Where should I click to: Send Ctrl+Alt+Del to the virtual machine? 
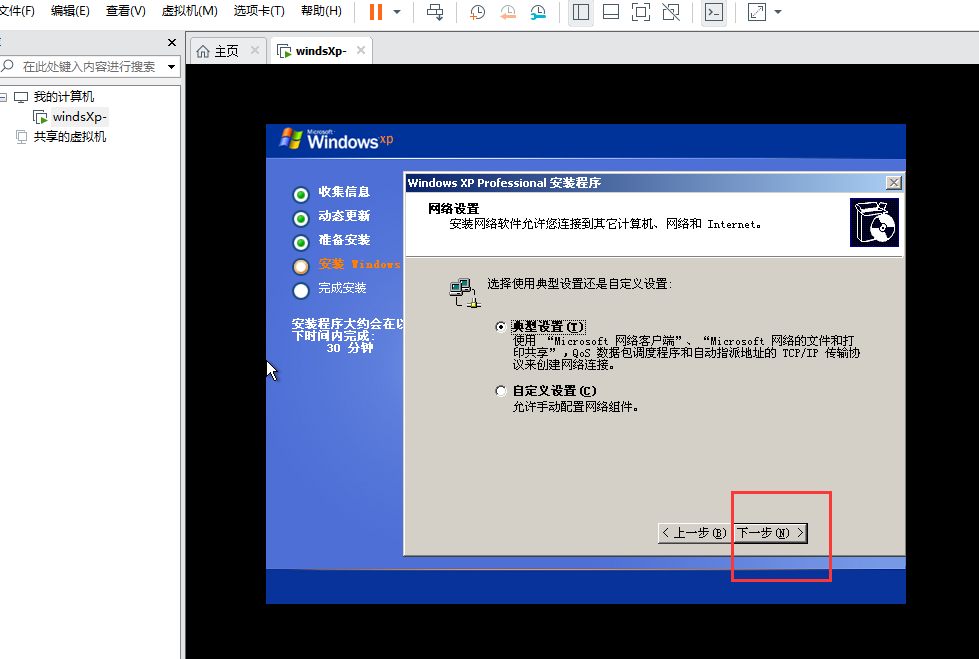(x=435, y=12)
